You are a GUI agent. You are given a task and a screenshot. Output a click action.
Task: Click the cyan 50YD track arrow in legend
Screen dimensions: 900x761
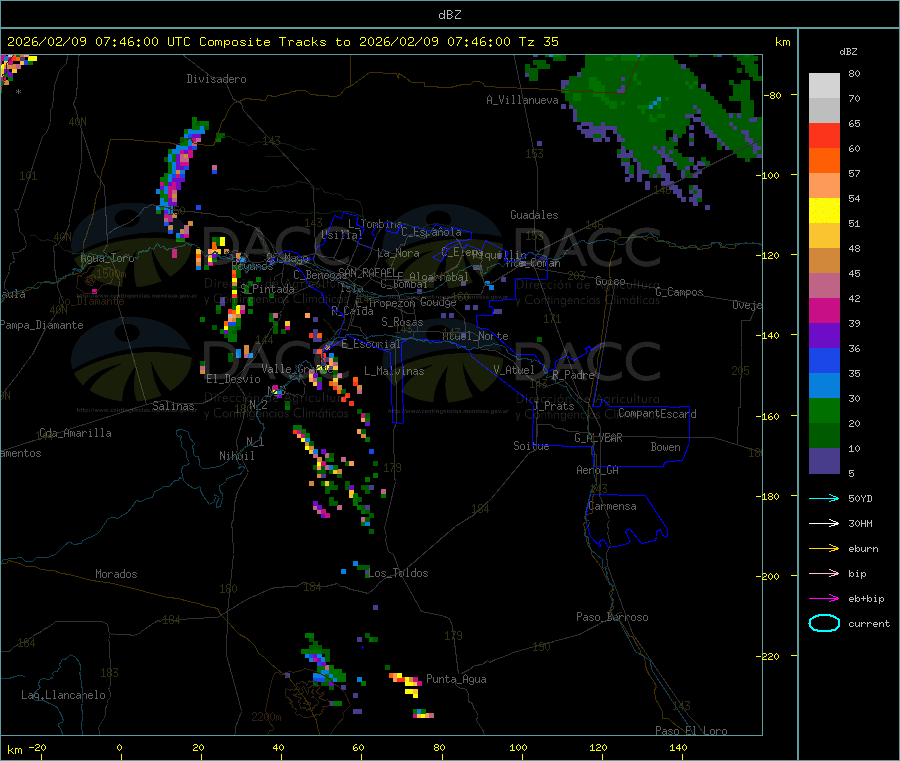pyautogui.click(x=824, y=498)
